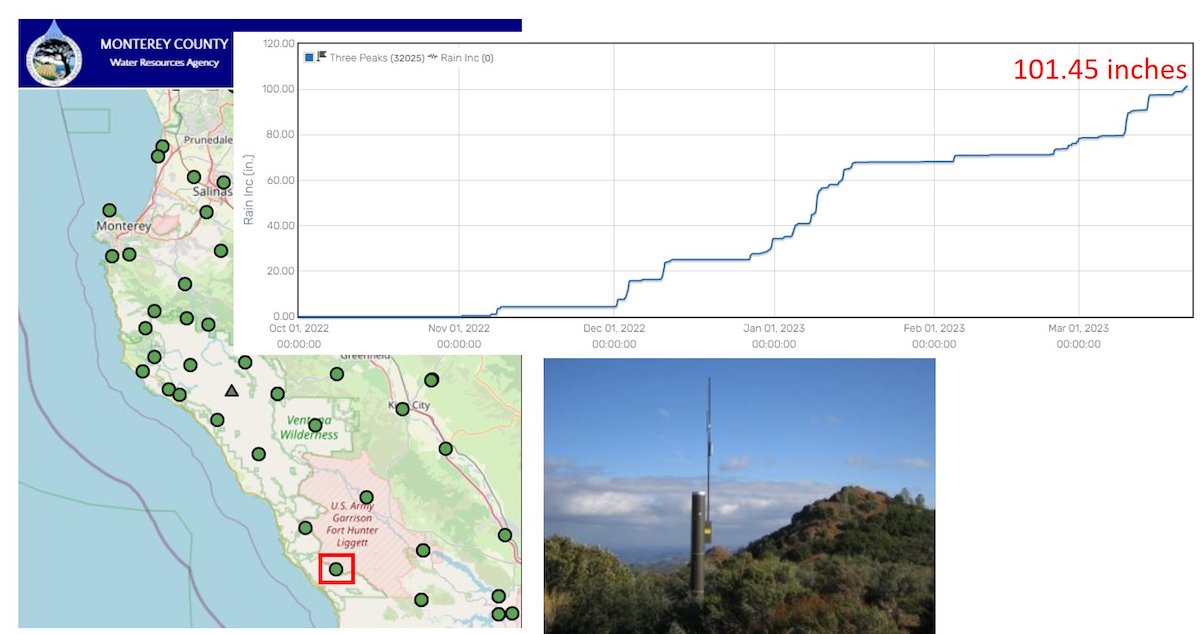Select the station marker in Ventana Wilderness
The height and width of the screenshot is (634, 1200).
pyautogui.click(x=315, y=425)
